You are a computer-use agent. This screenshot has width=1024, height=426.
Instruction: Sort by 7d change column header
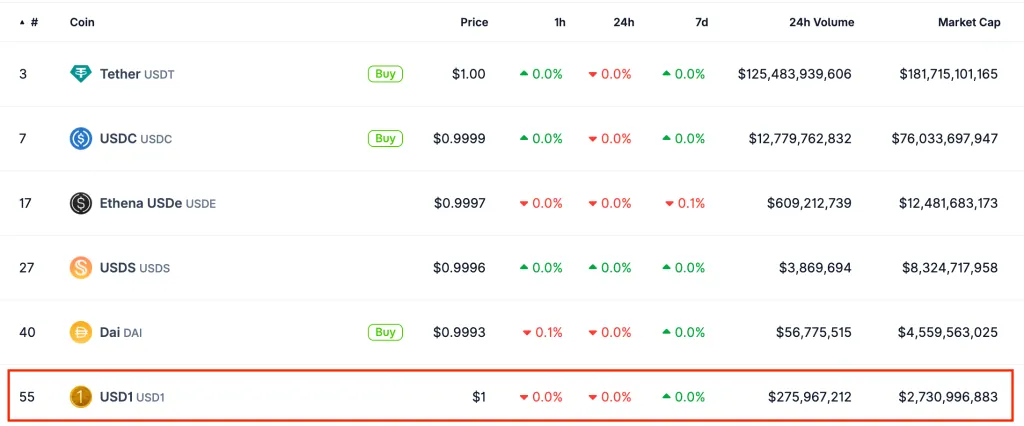(x=701, y=22)
